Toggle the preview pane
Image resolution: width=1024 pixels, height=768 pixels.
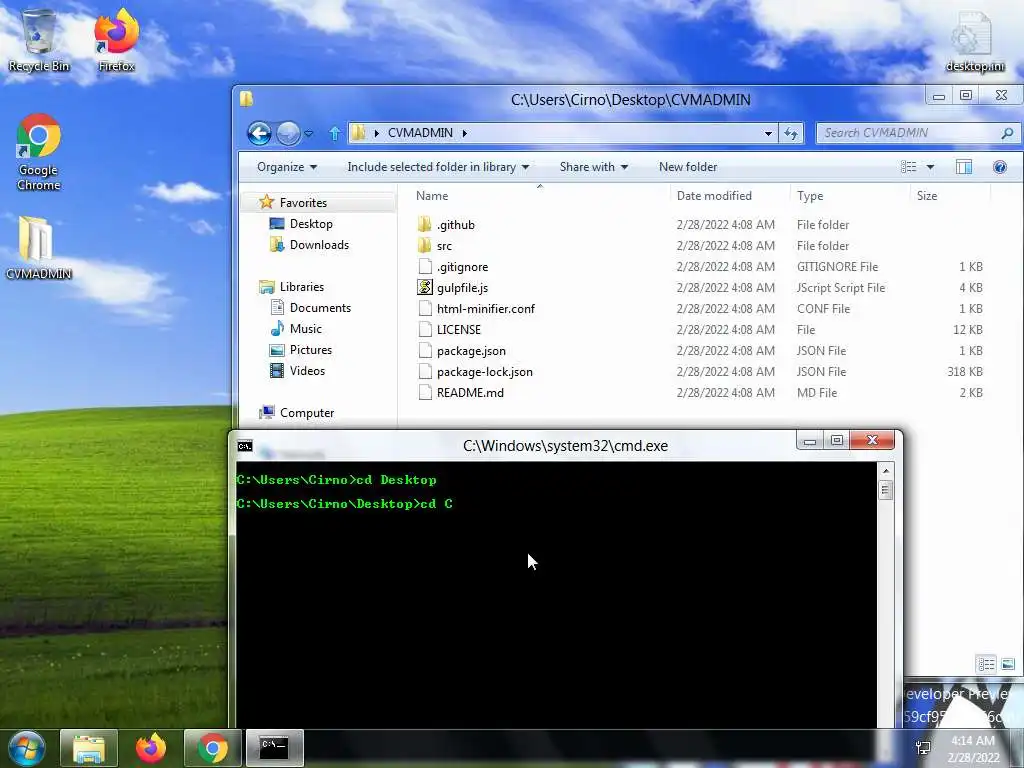pyautogui.click(x=964, y=167)
